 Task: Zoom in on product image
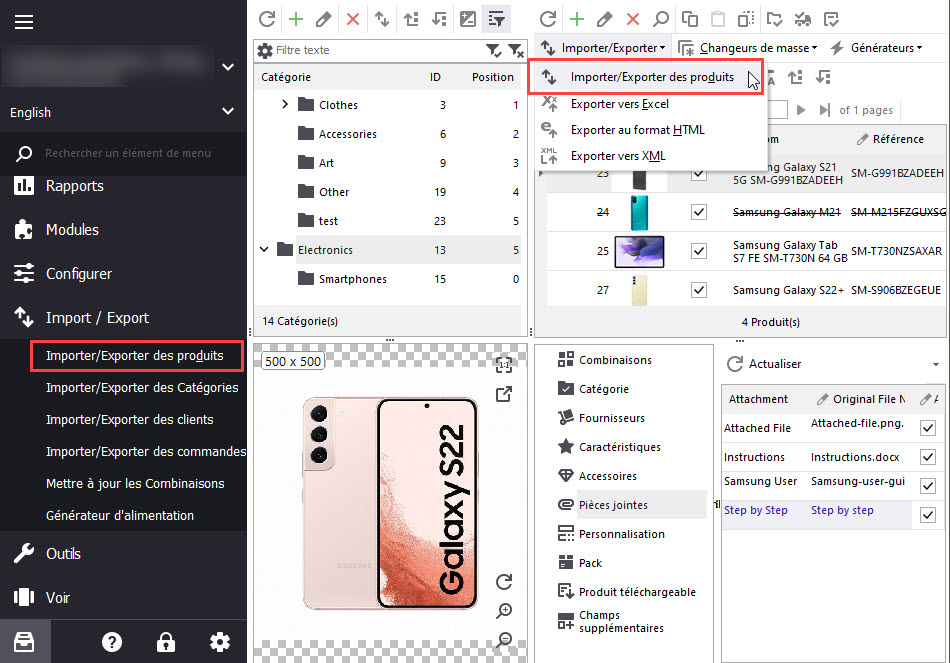tap(504, 611)
